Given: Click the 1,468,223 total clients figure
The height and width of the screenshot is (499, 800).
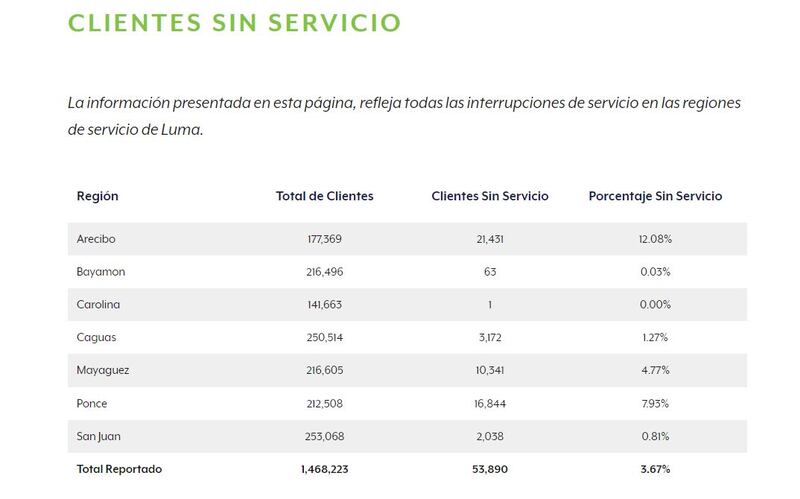Looking at the screenshot, I should click(x=324, y=469).
